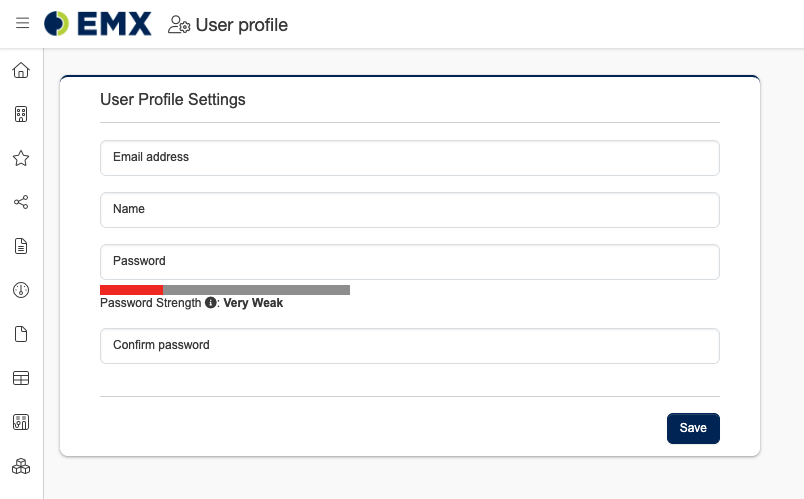Go to Home in sidebar
This screenshot has height=499, width=804.
(21, 70)
